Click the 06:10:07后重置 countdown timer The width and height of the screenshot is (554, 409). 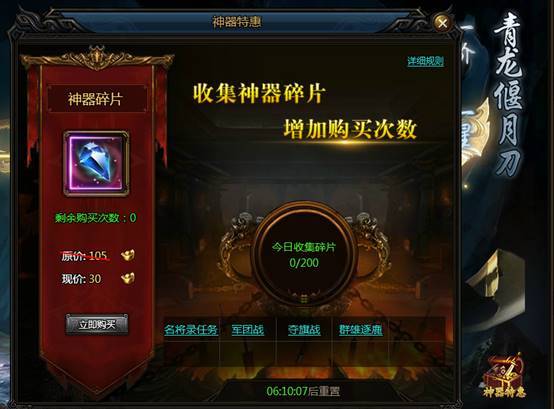303,391
